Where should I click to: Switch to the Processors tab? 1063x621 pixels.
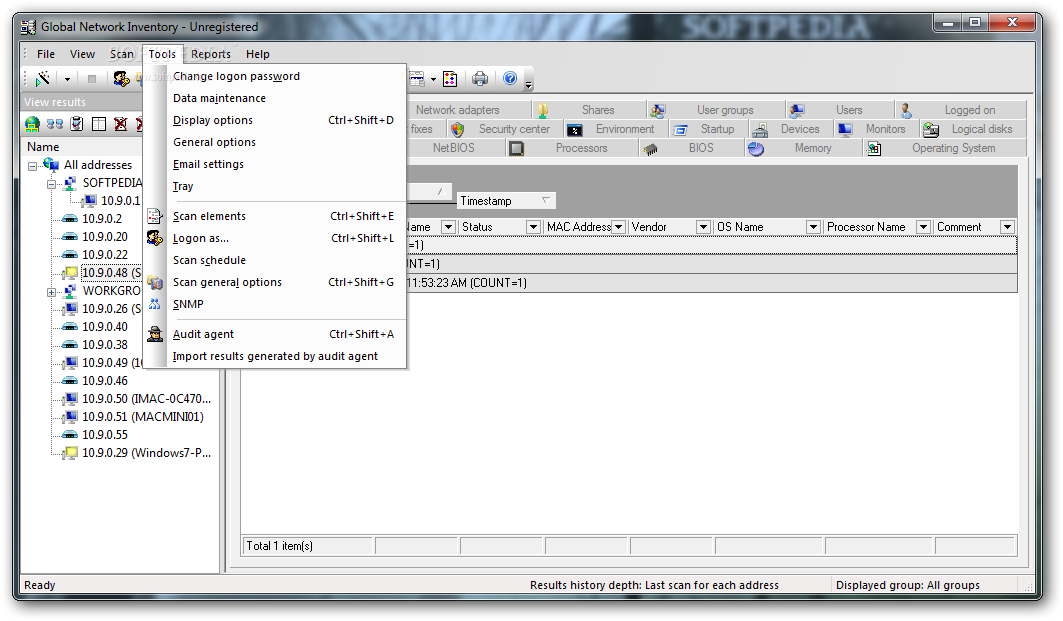pyautogui.click(x=572, y=148)
